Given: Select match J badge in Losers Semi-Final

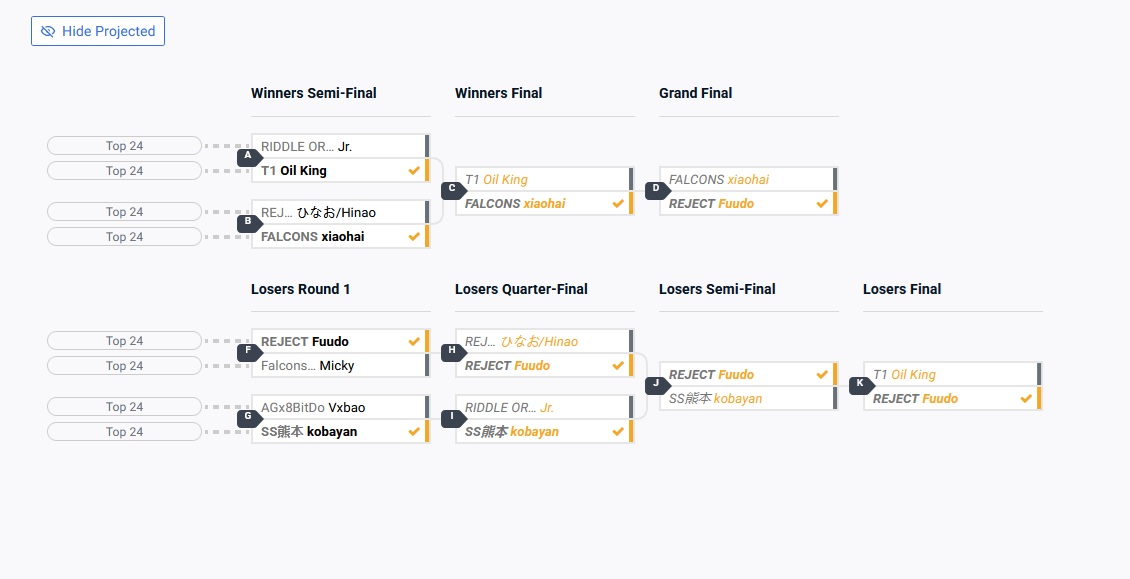Looking at the screenshot, I should click(657, 384).
